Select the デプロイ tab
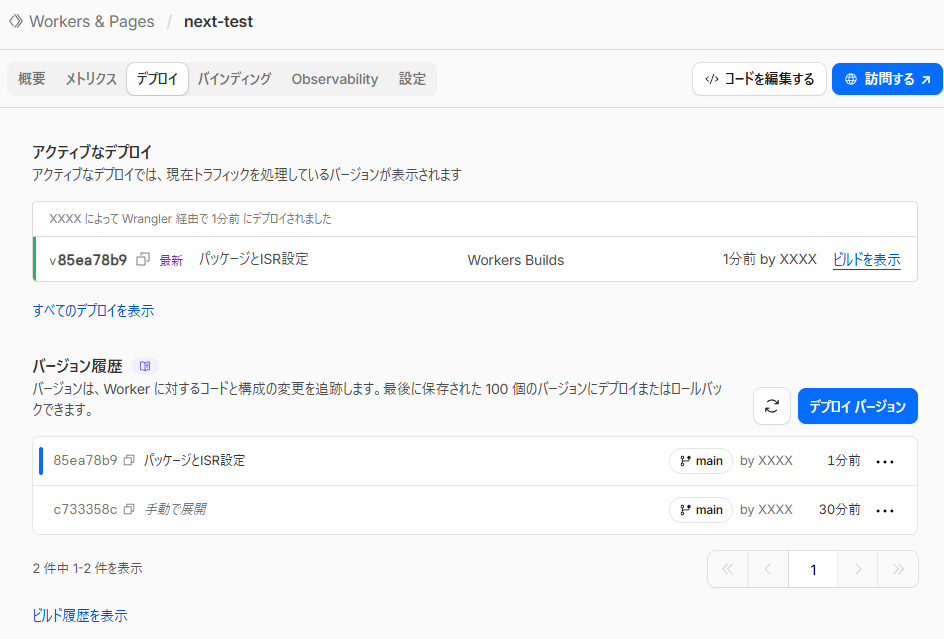The width and height of the screenshot is (944, 639). (157, 79)
